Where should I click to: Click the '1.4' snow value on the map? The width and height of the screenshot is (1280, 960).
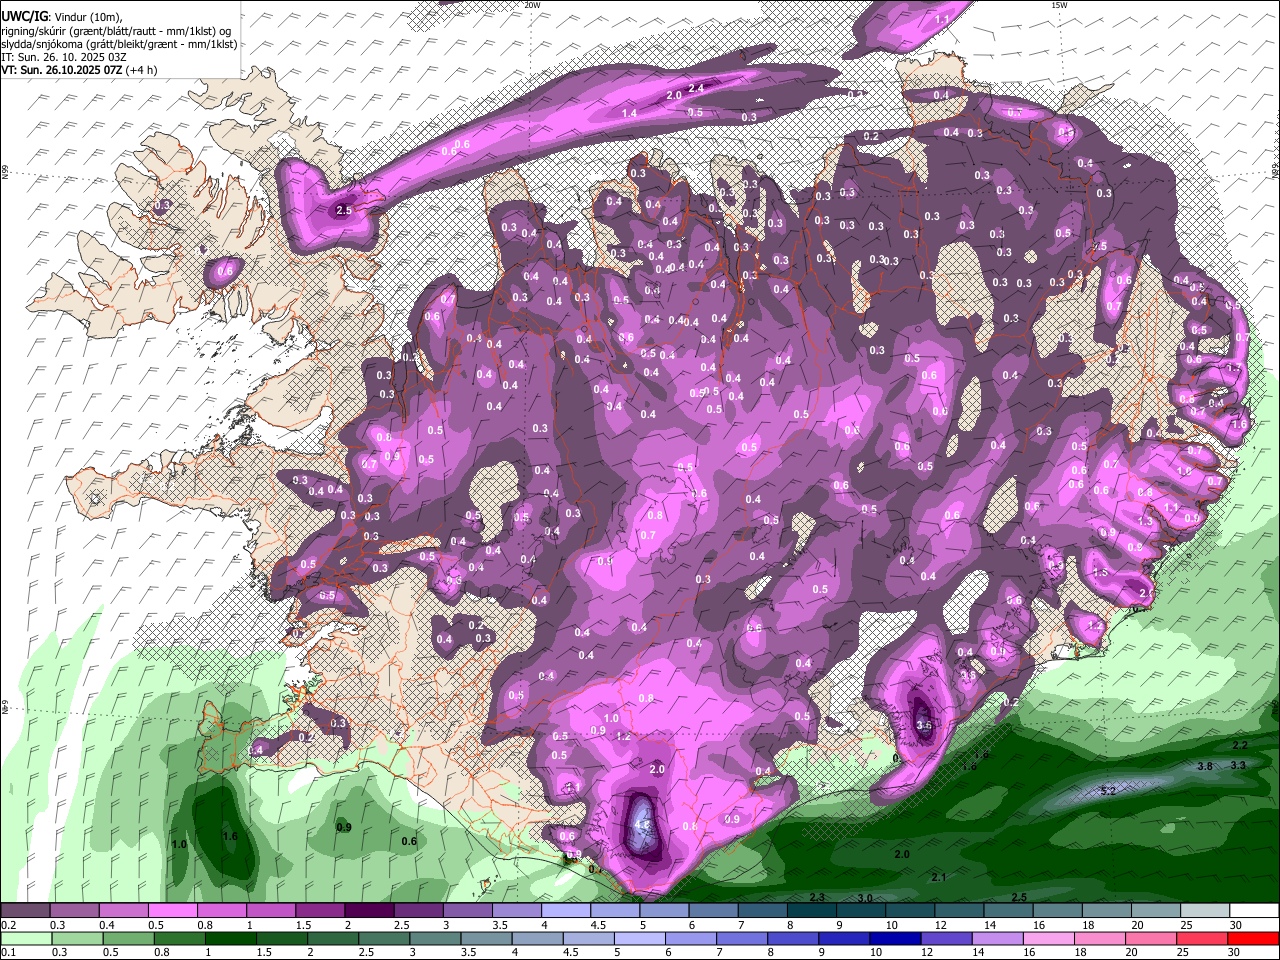pyautogui.click(x=629, y=114)
